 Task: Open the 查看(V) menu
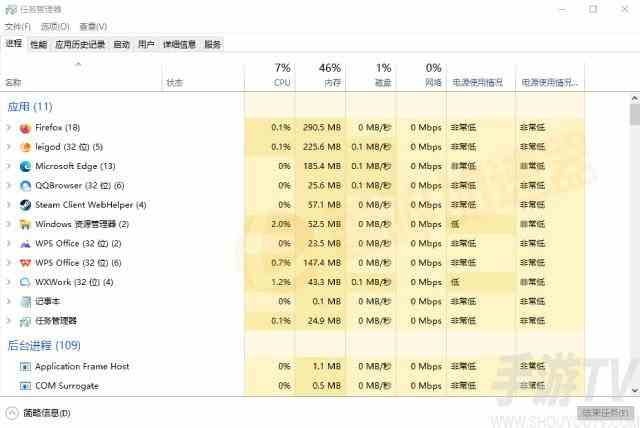[93, 27]
